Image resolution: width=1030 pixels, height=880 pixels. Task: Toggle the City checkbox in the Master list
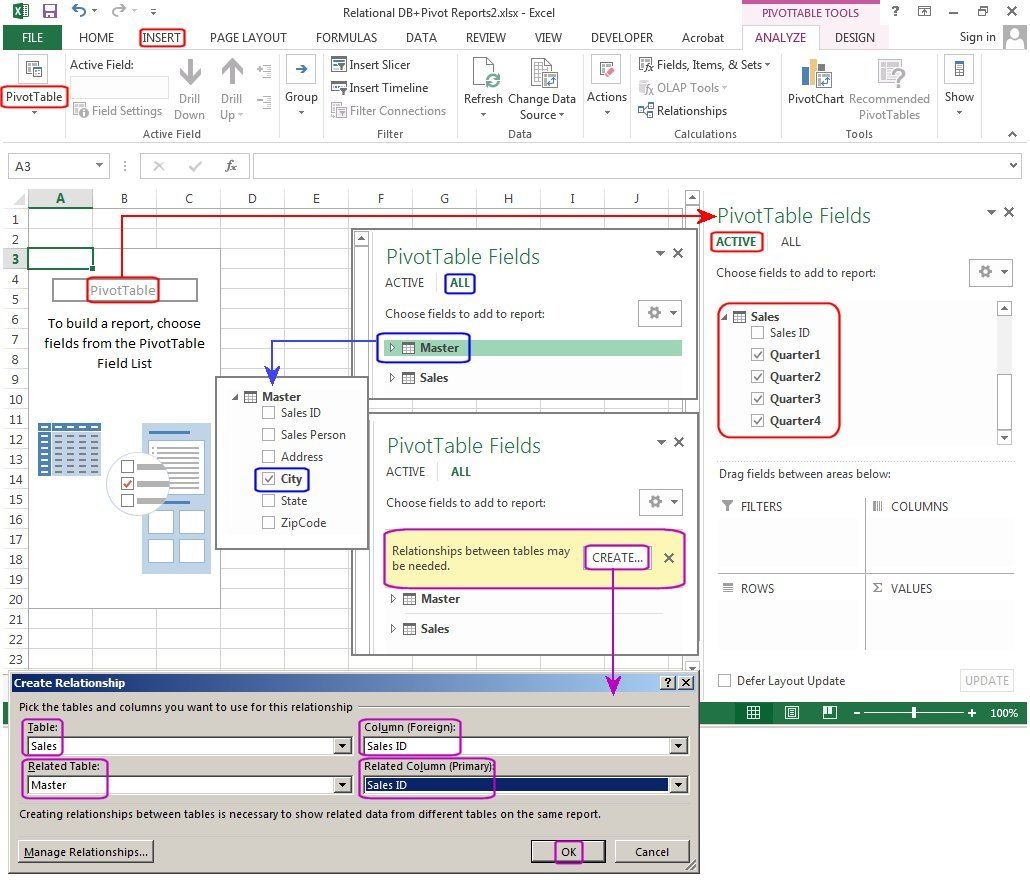(266, 479)
